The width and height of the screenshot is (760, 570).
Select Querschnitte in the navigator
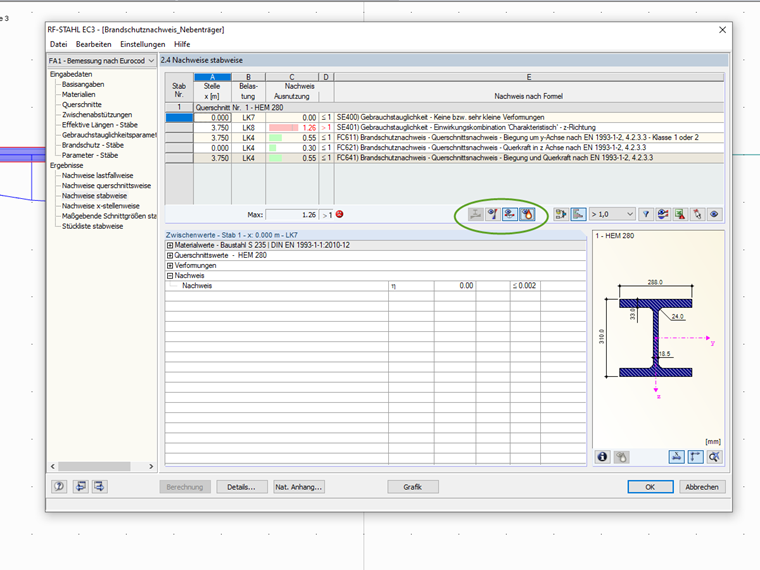[82, 105]
